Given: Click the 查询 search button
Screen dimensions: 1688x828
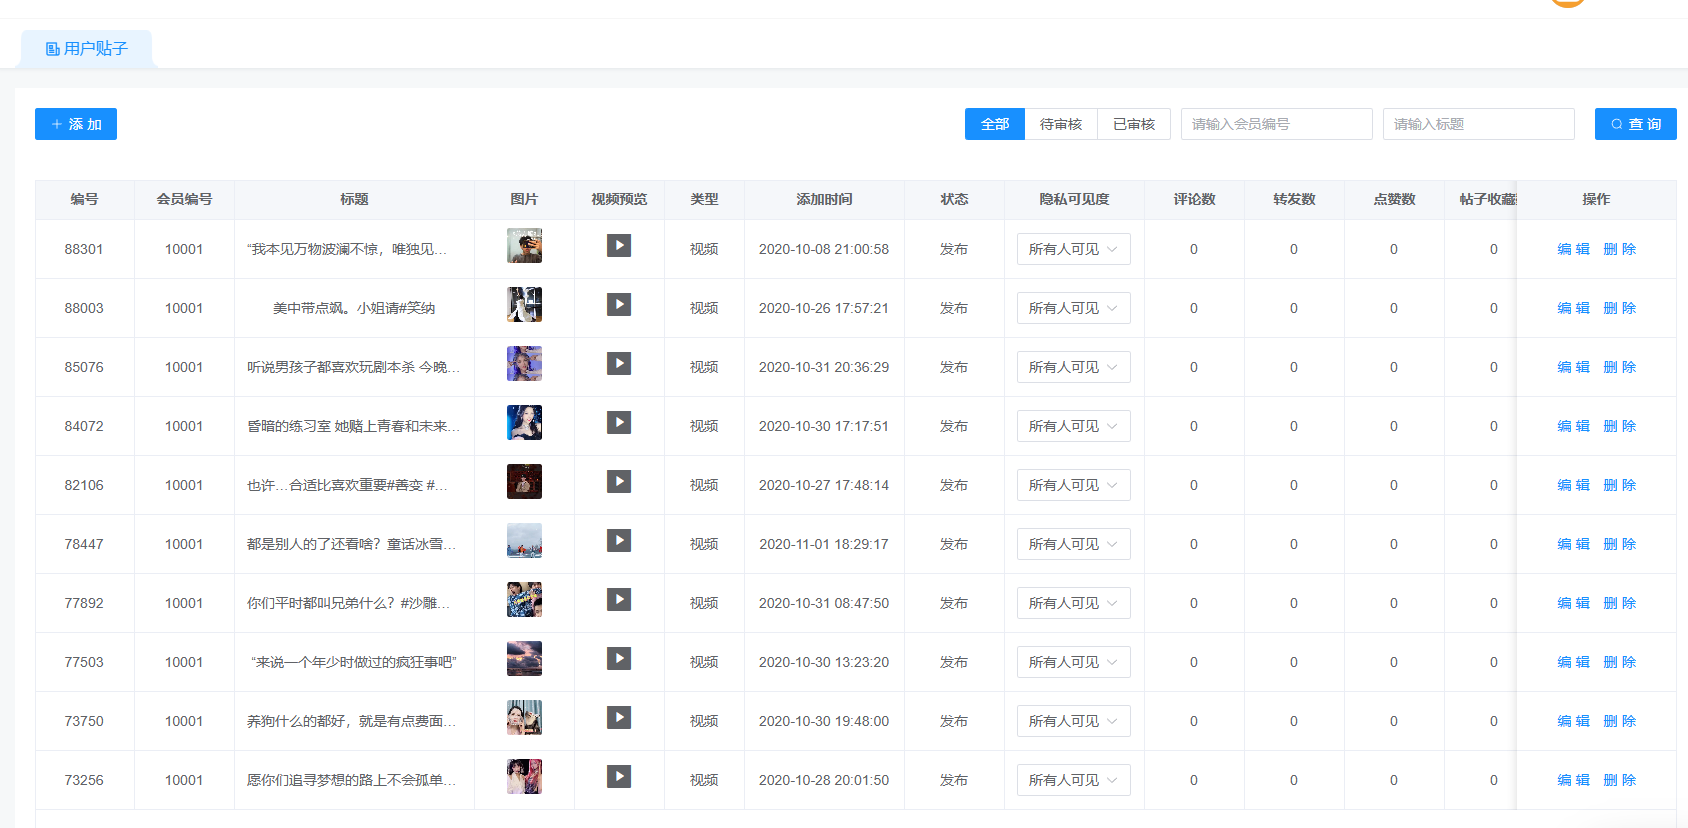Looking at the screenshot, I should (1635, 124).
